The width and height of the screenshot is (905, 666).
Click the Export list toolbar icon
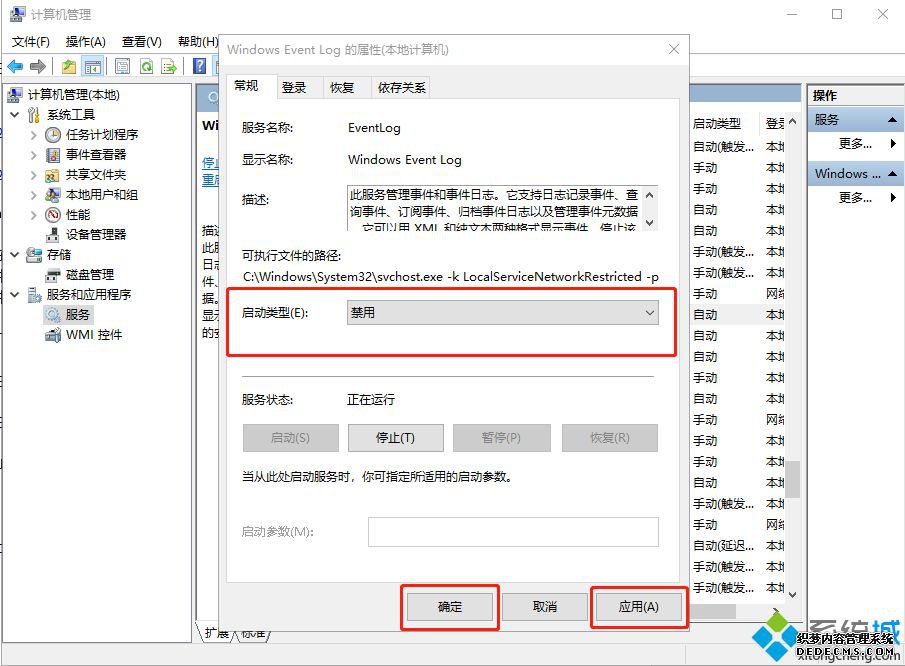click(169, 66)
